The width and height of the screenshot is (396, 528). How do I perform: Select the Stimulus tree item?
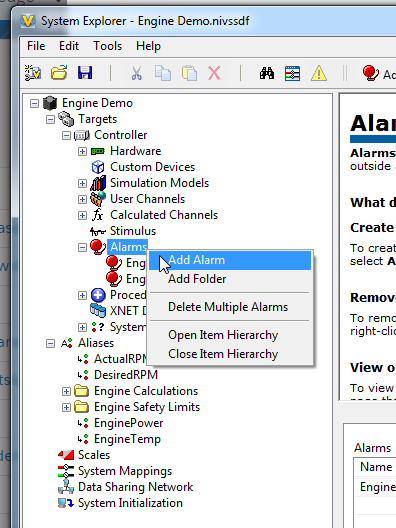[x=133, y=231]
